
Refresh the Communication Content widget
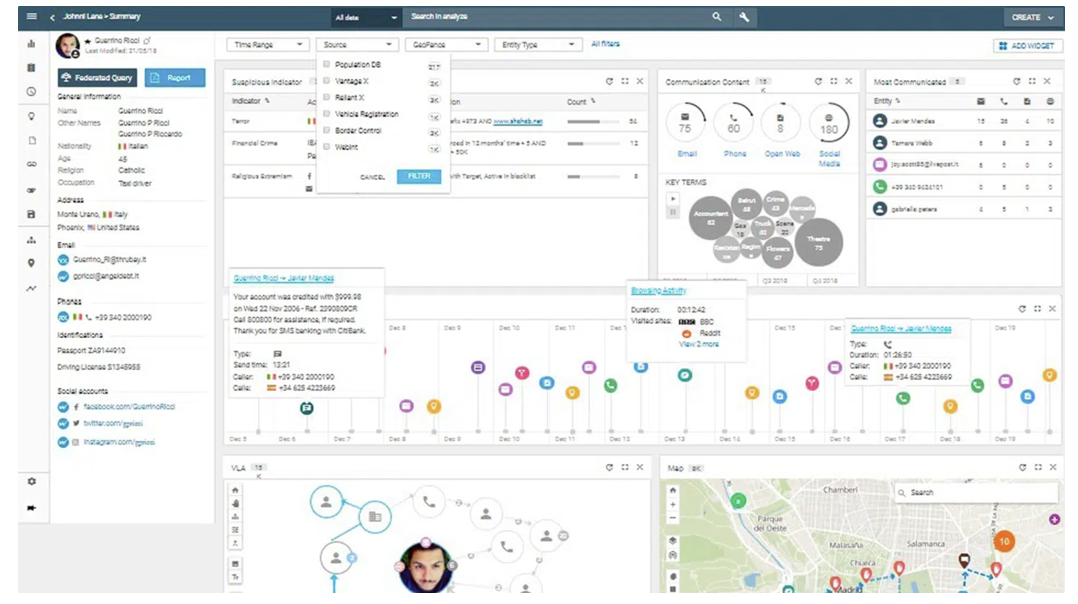[x=818, y=81]
